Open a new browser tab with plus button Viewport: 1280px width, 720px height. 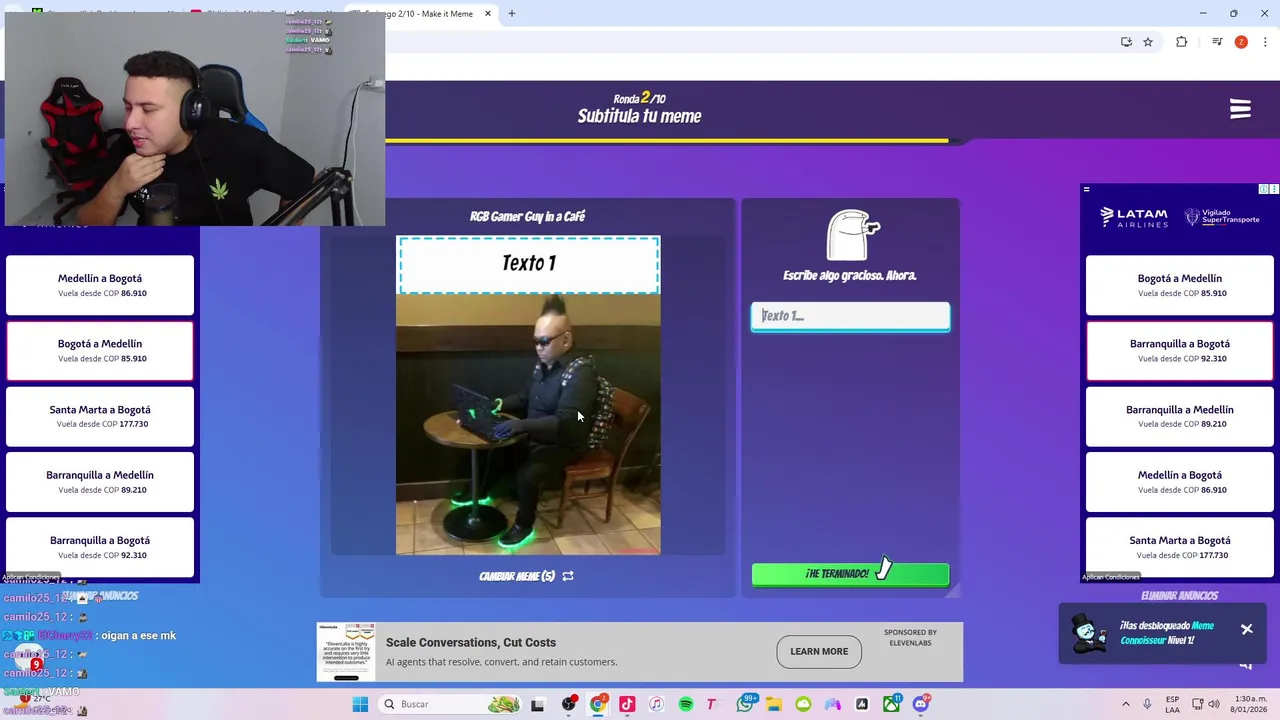pos(511,14)
